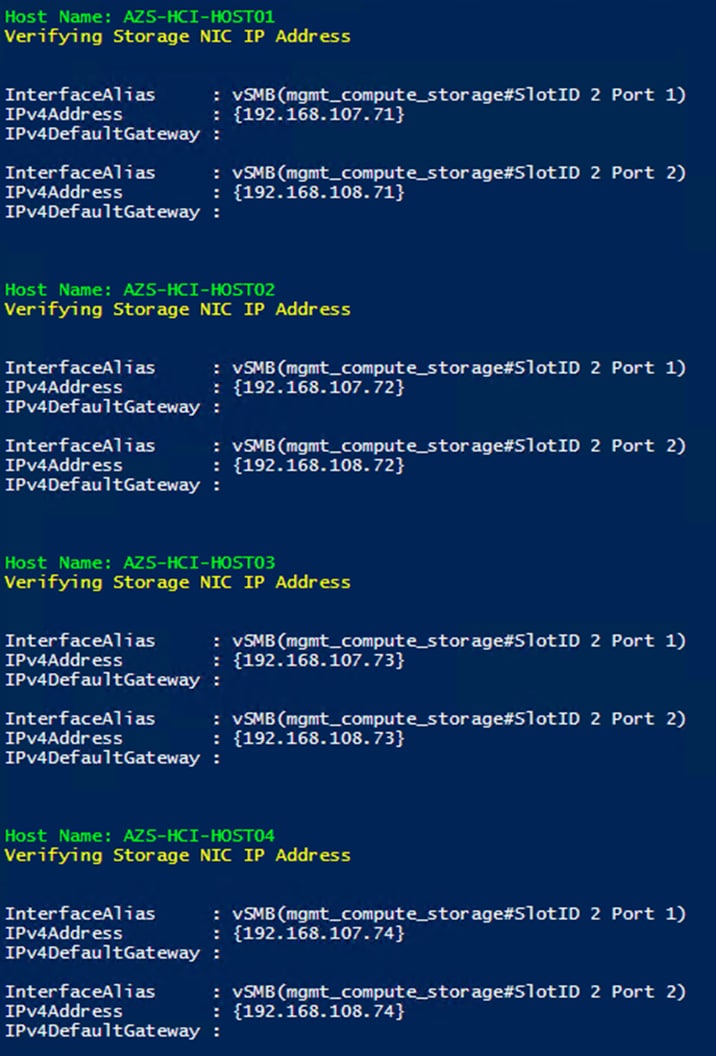Screen dimensions: 716x1056
Task: Click the IP address 192.168.108.71
Action: pyautogui.click(x=319, y=193)
